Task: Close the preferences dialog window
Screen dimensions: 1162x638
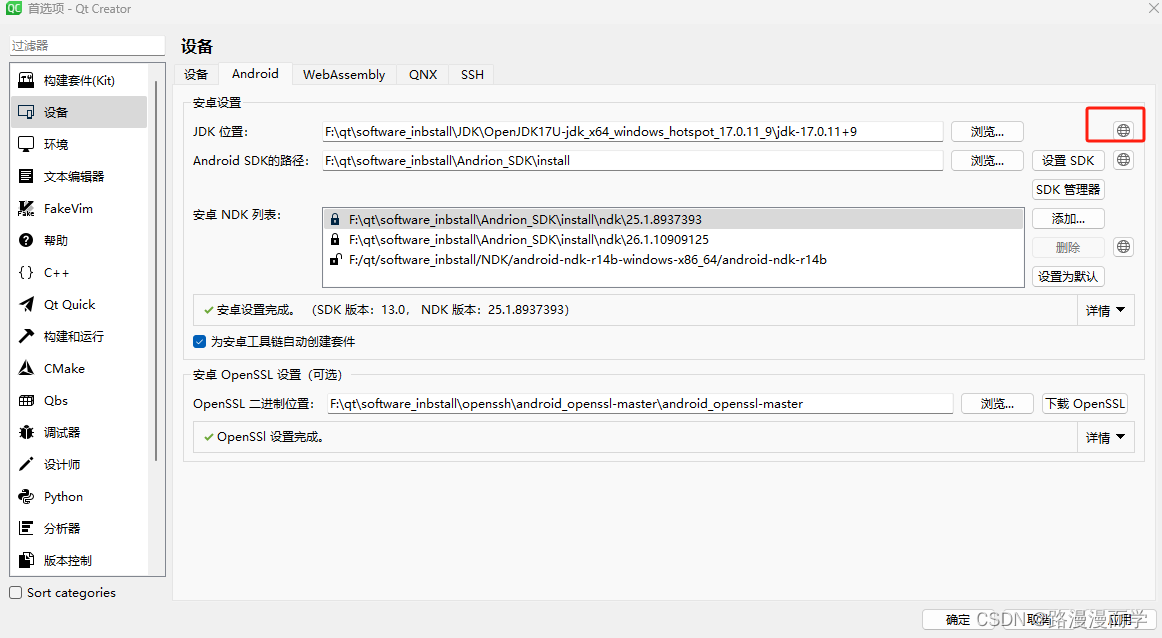Action: 1153,7
